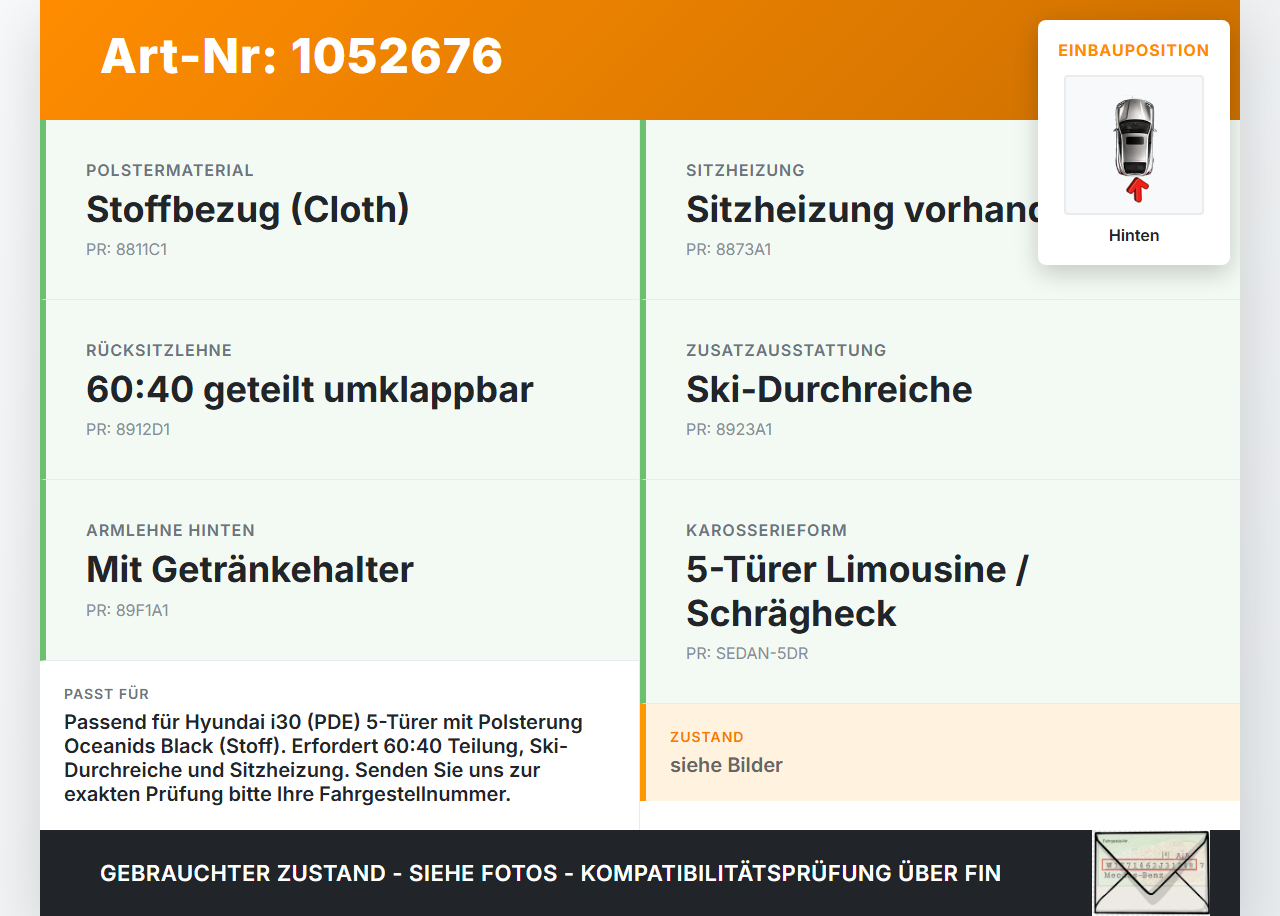Viewport: 1280px width, 916px height.
Task: Click the envelope document thumbnail in footer
Action: 1151,873
